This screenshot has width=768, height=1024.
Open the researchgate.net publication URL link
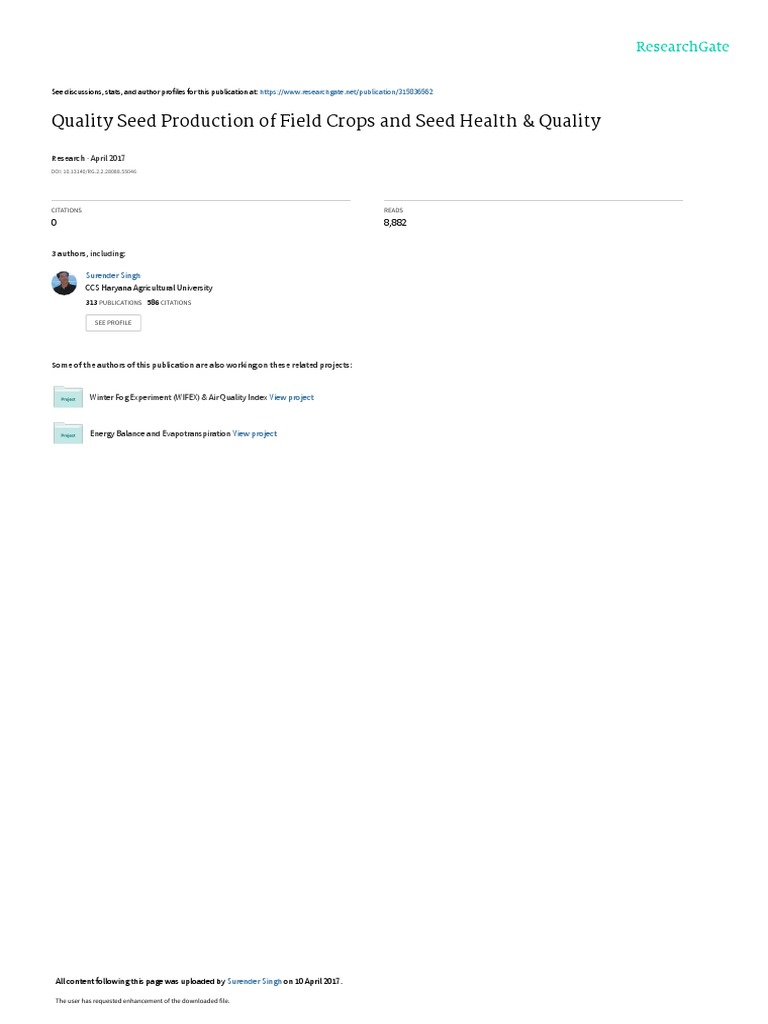pos(346,91)
